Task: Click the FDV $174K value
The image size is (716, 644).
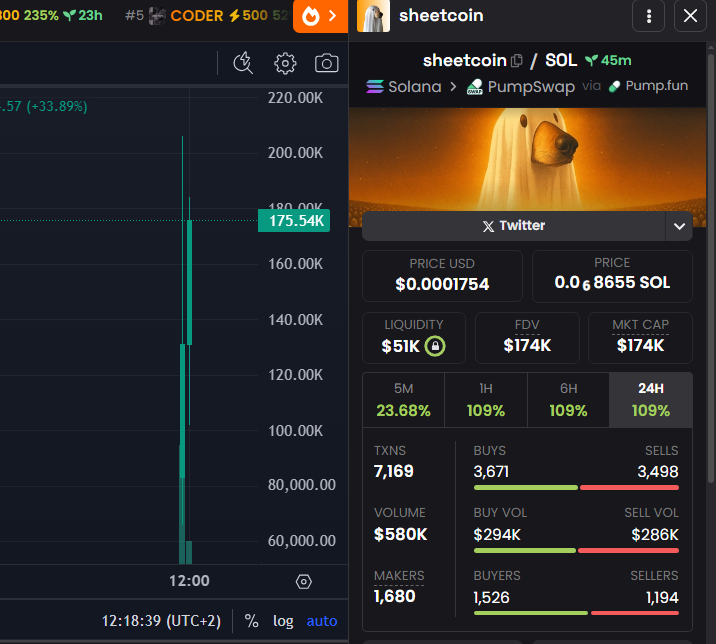Action: click(527, 345)
